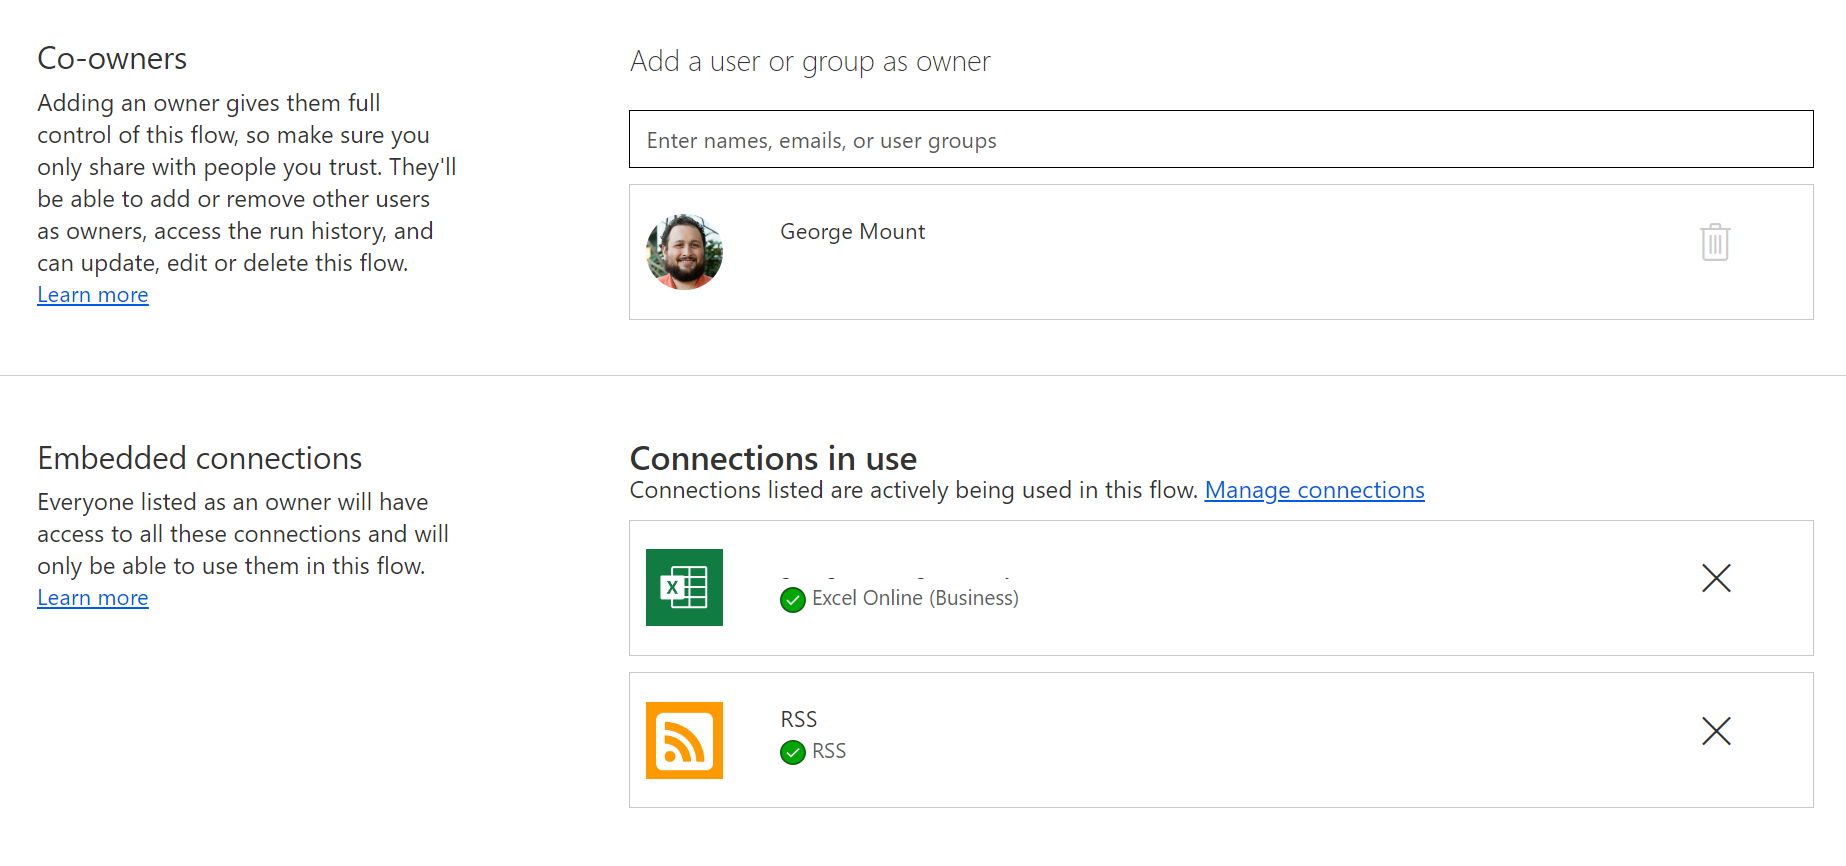Click the Add a user or group heading
Viewport: 1846px width, 866px height.
point(810,62)
